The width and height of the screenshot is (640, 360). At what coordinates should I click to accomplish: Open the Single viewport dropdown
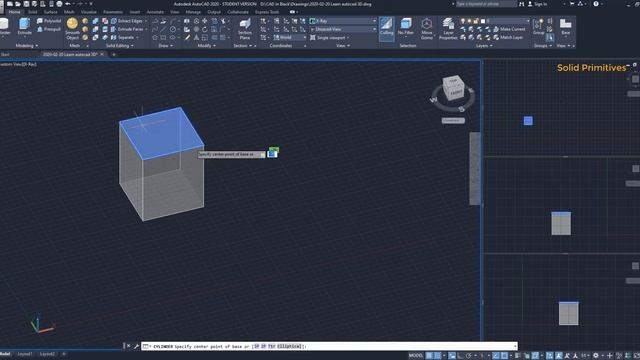point(330,38)
